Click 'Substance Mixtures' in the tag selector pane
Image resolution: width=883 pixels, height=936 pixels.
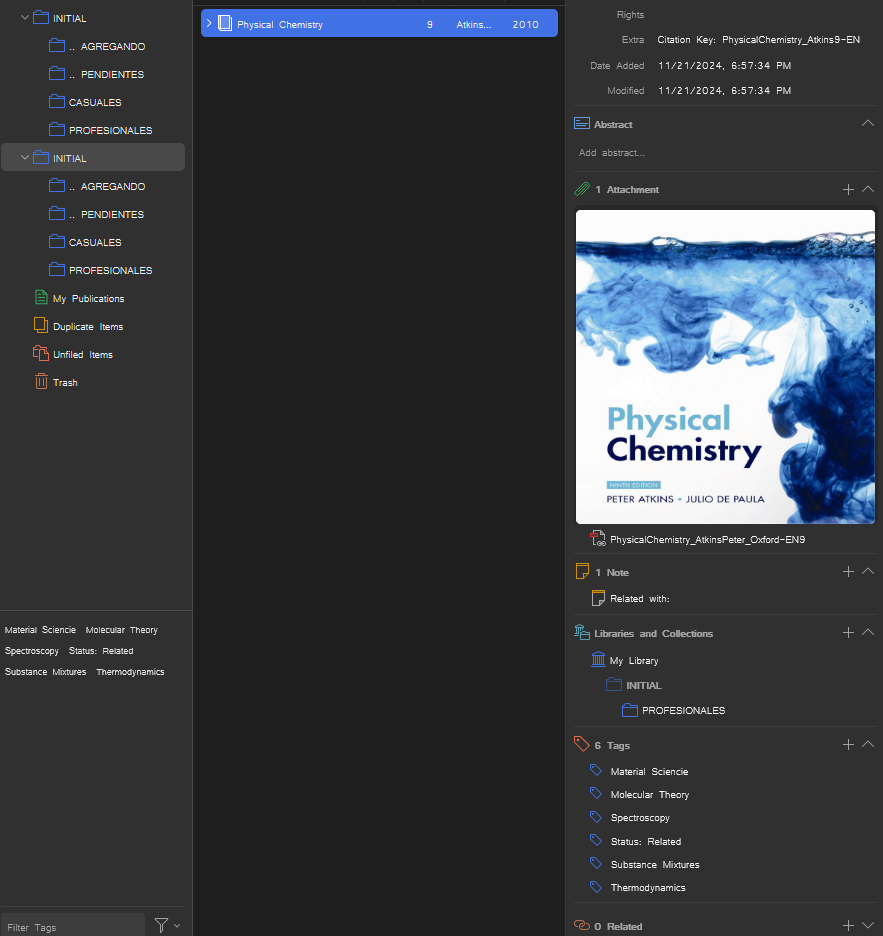point(45,672)
